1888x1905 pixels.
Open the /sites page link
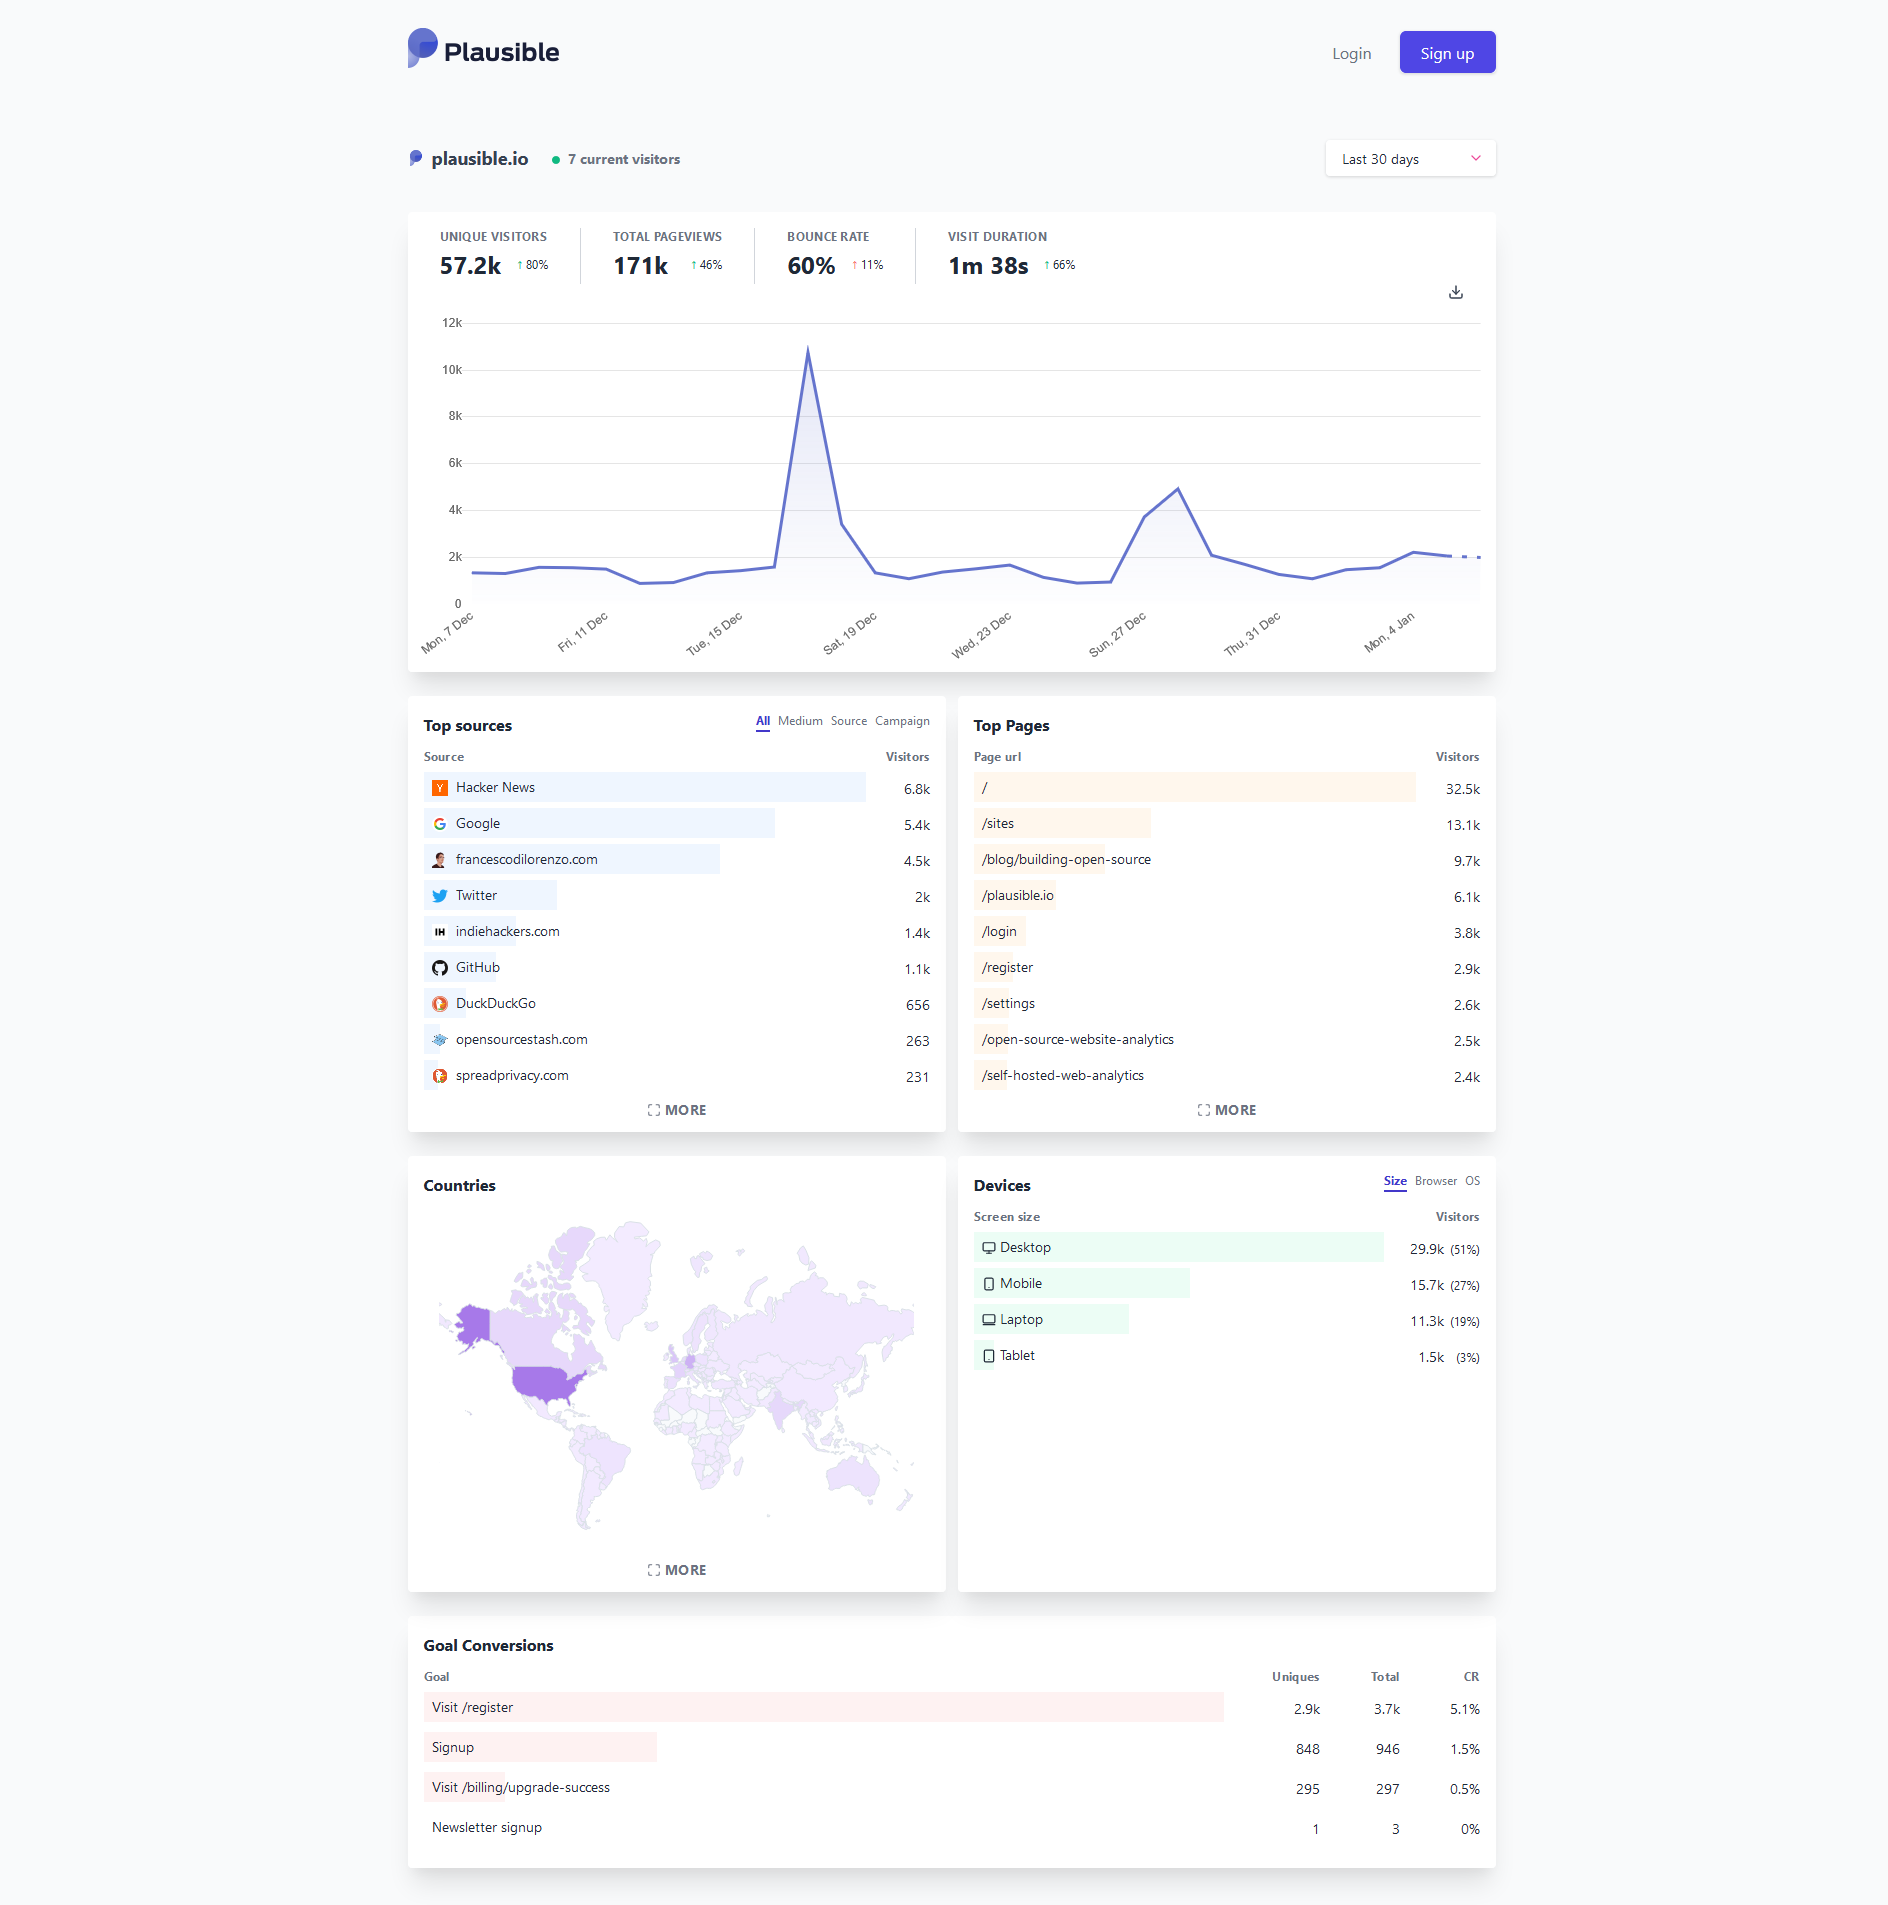point(998,824)
